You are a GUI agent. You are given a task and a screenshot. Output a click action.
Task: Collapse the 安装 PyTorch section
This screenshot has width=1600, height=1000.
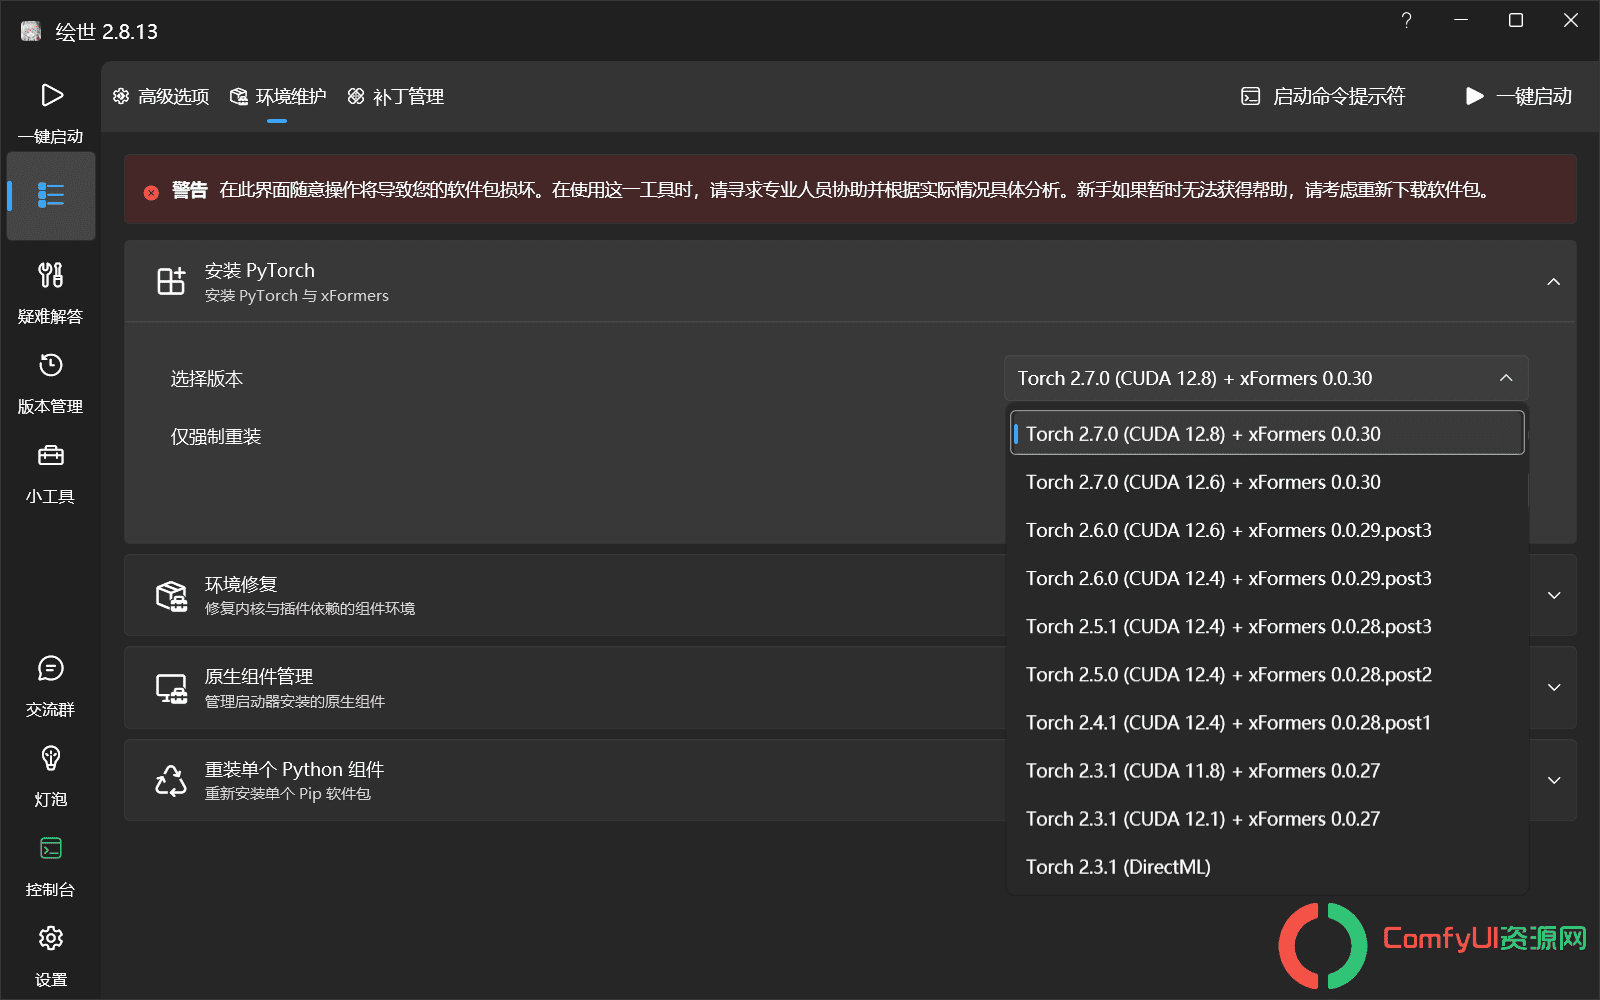coord(1553,282)
